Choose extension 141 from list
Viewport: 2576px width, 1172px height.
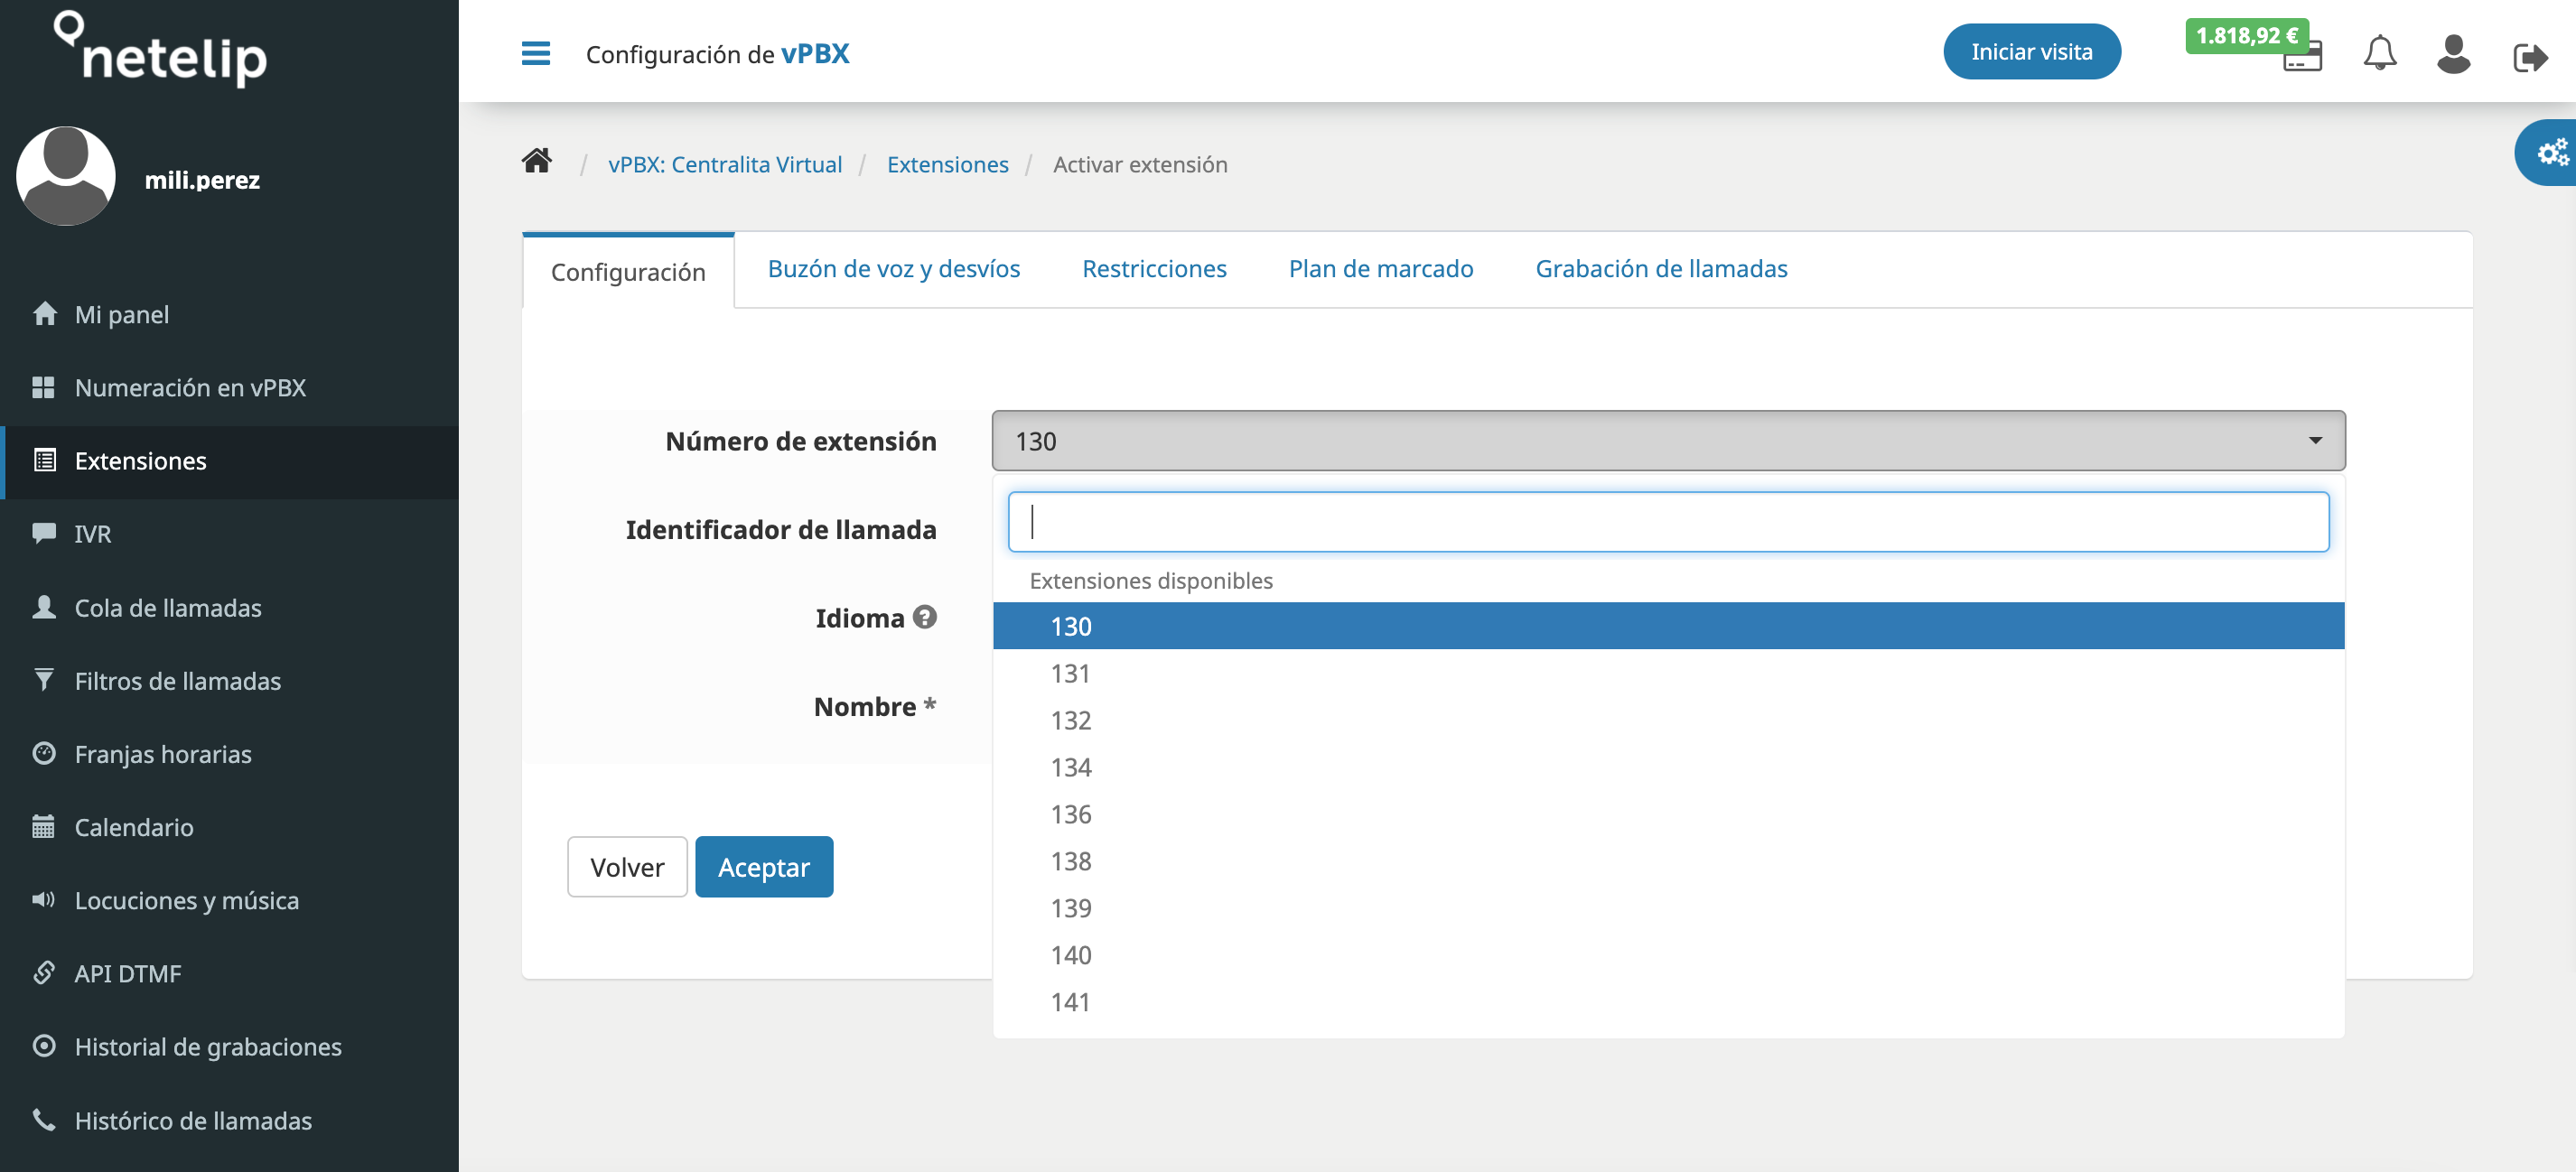pyautogui.click(x=1668, y=1001)
